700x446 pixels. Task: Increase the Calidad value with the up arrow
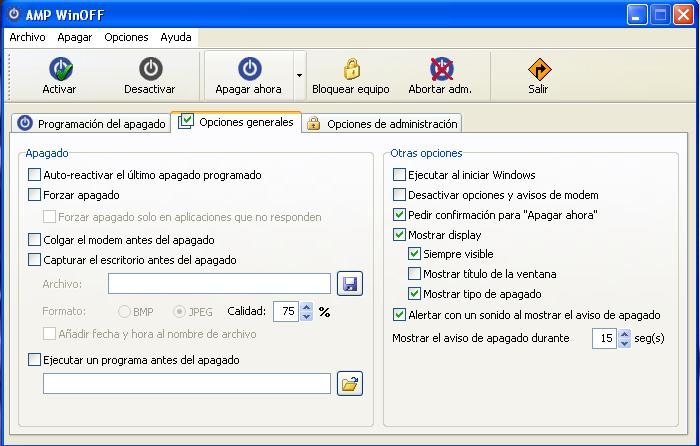(306, 307)
